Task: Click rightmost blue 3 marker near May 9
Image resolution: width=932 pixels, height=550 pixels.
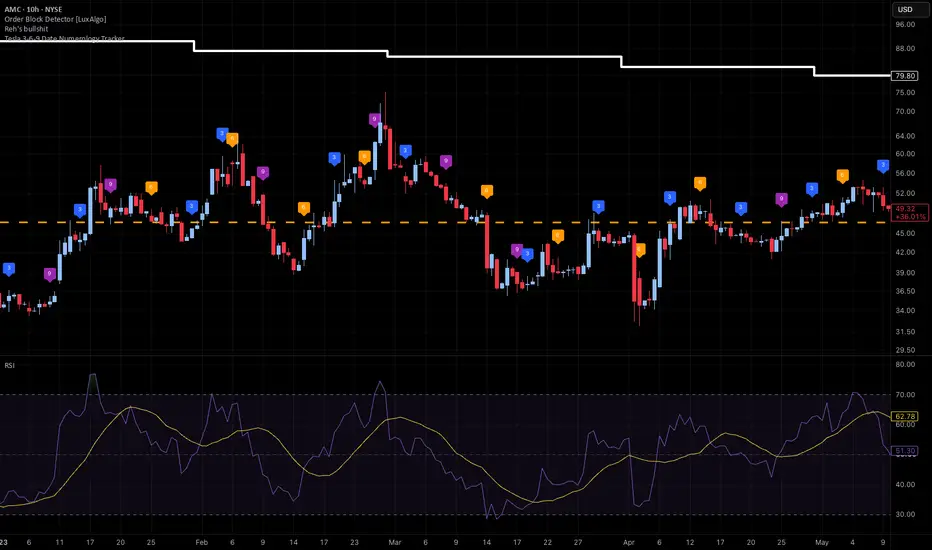Action: [883, 166]
